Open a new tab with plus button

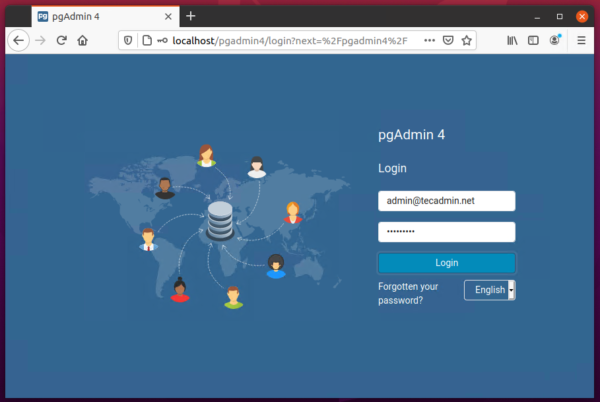click(191, 16)
